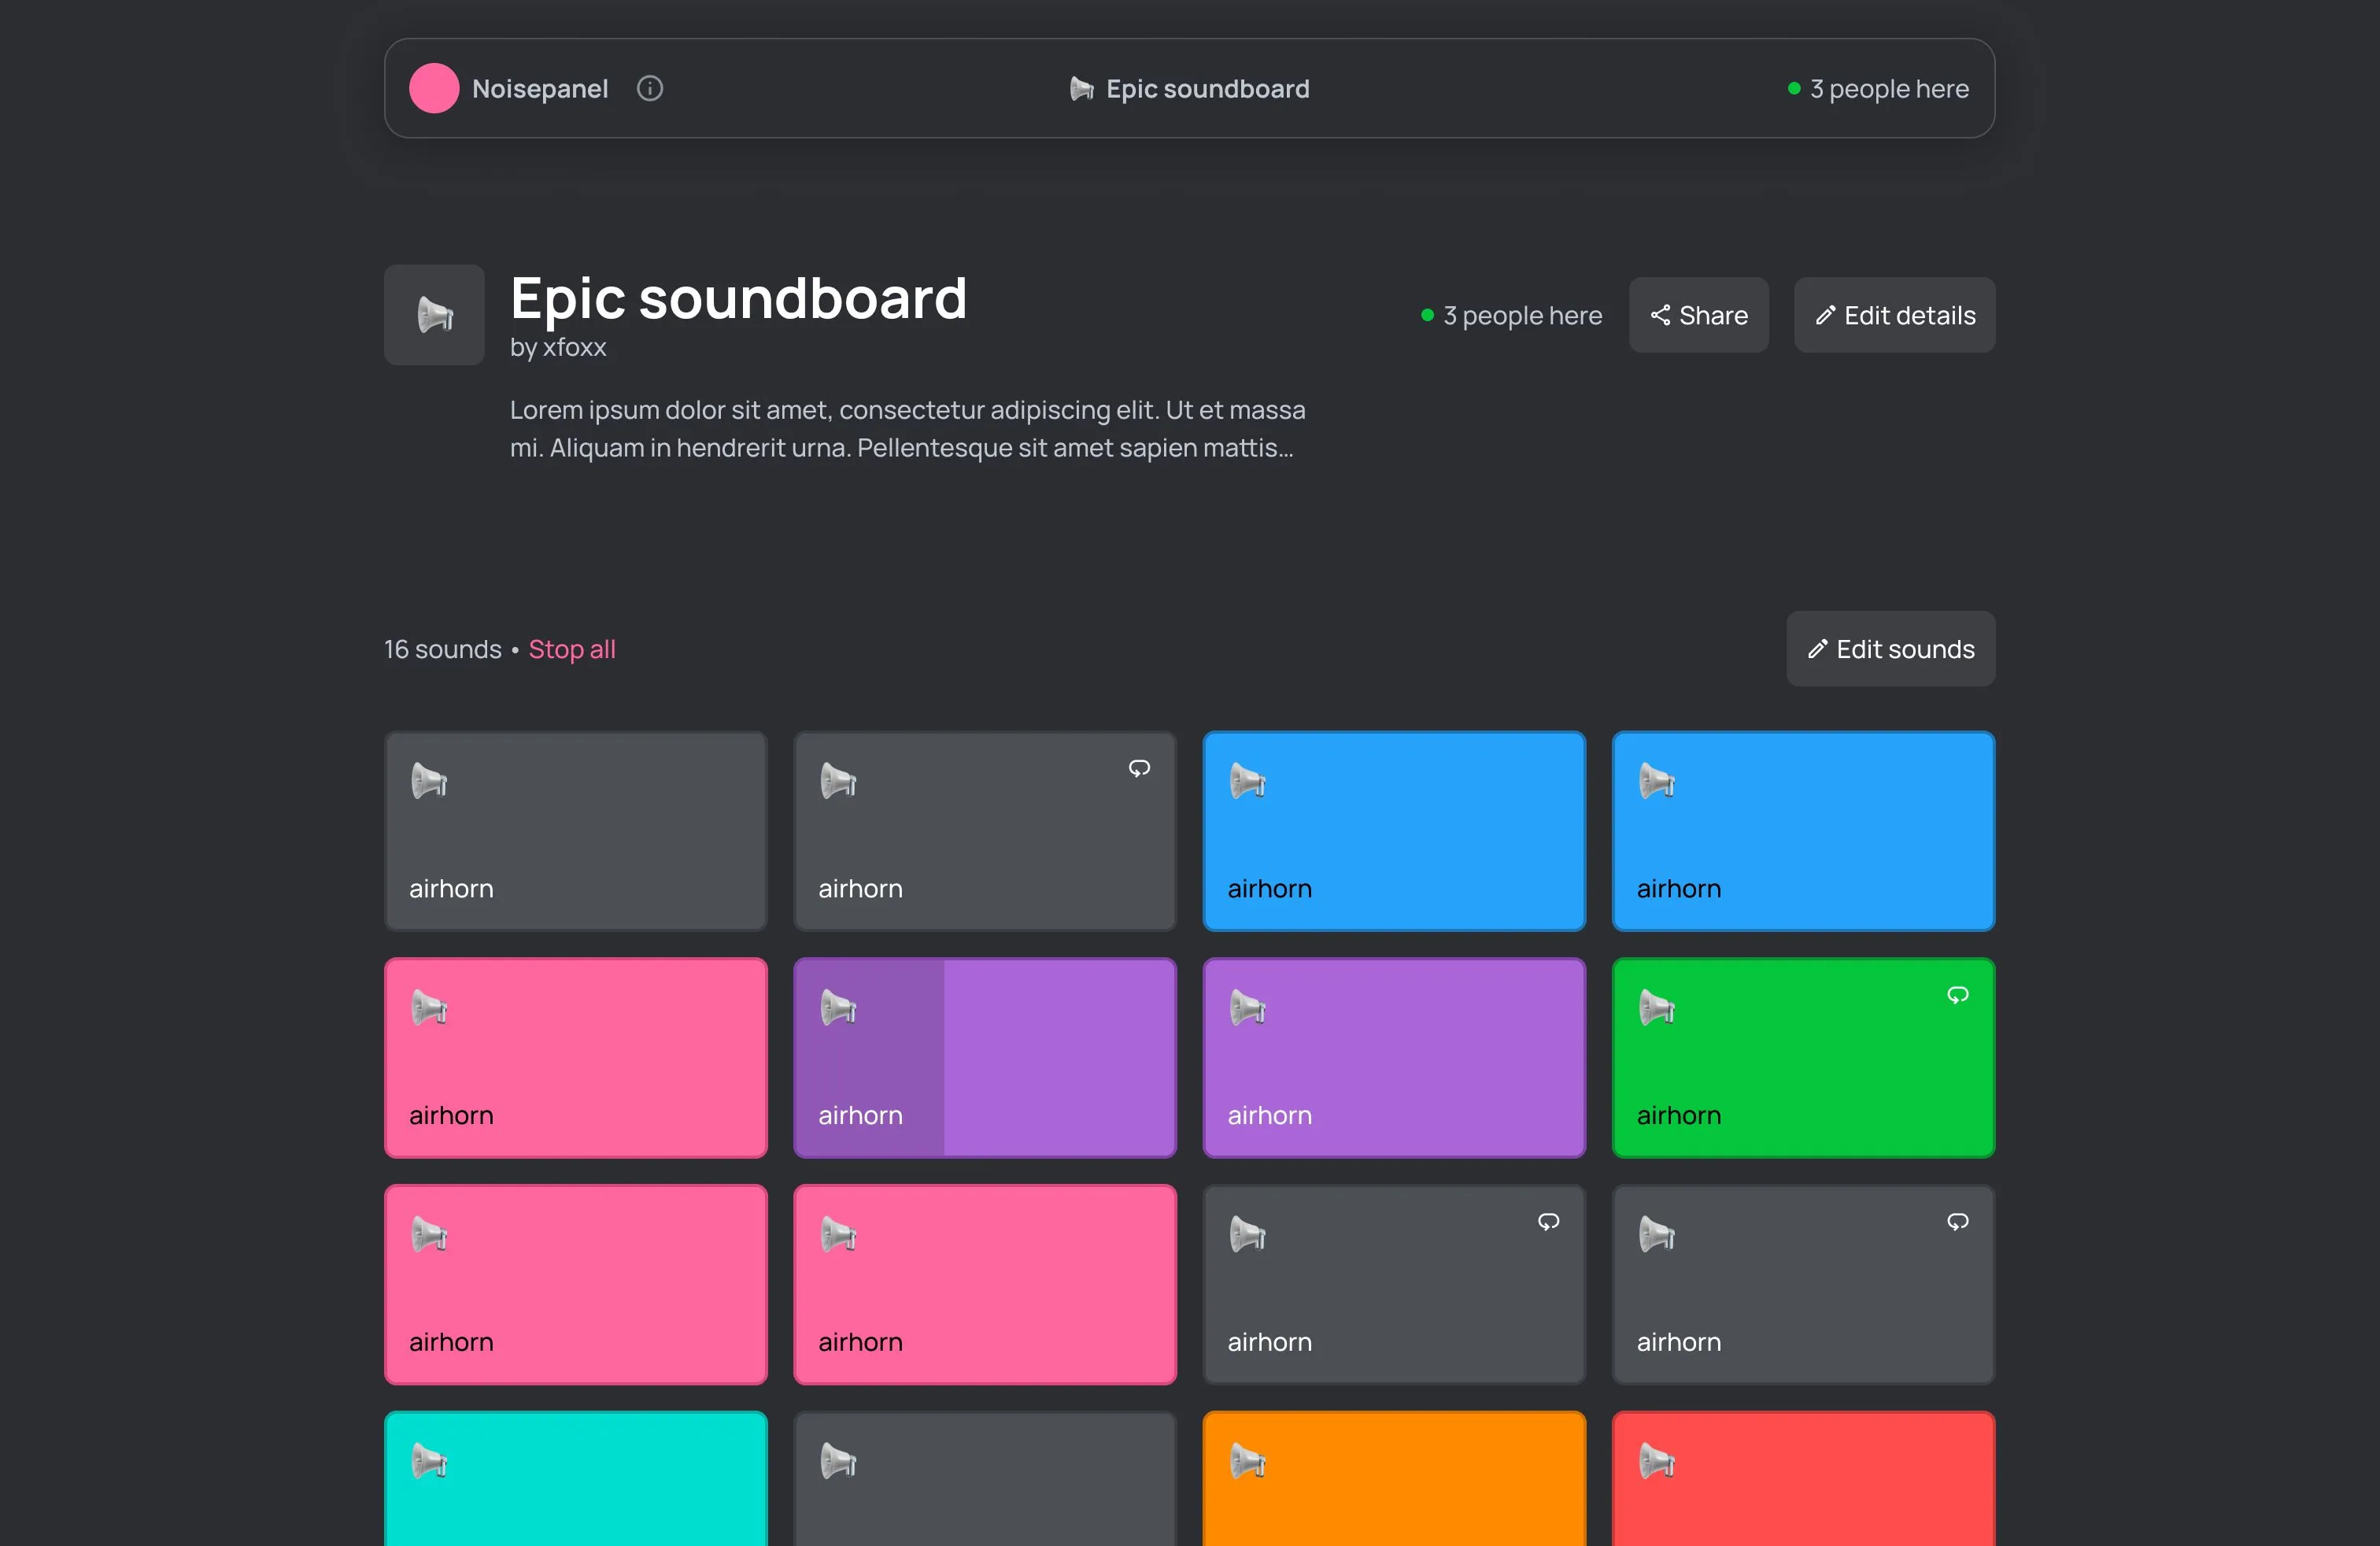The width and height of the screenshot is (2380, 1546).
Task: Click '3 people here' in the top navigation bar
Action: (1878, 89)
